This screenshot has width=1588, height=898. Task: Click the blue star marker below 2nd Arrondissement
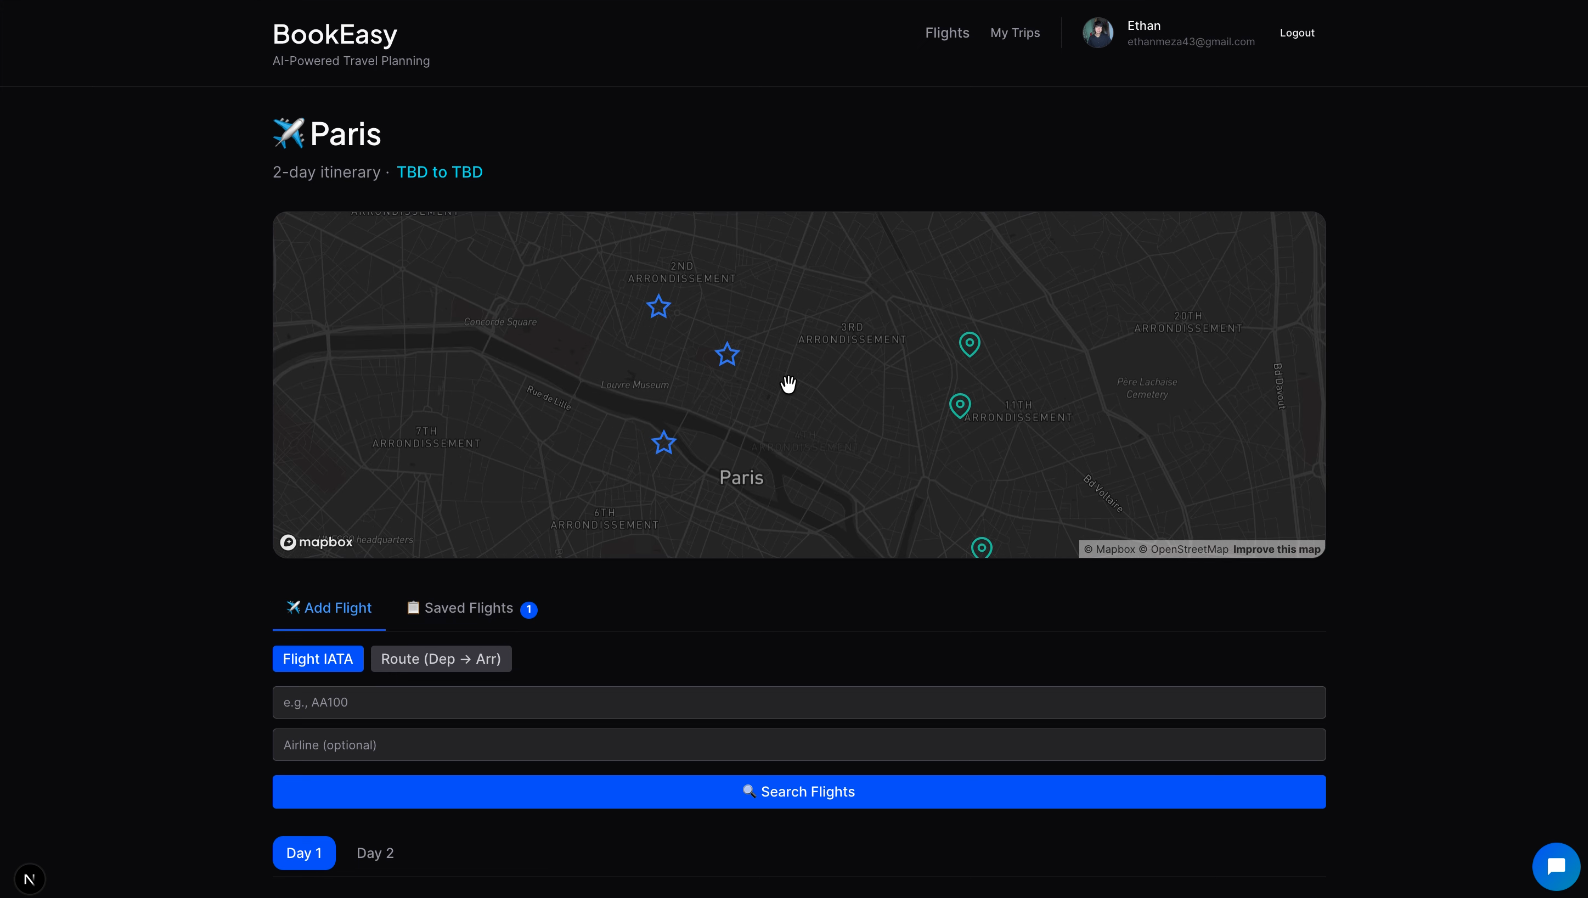(x=658, y=307)
